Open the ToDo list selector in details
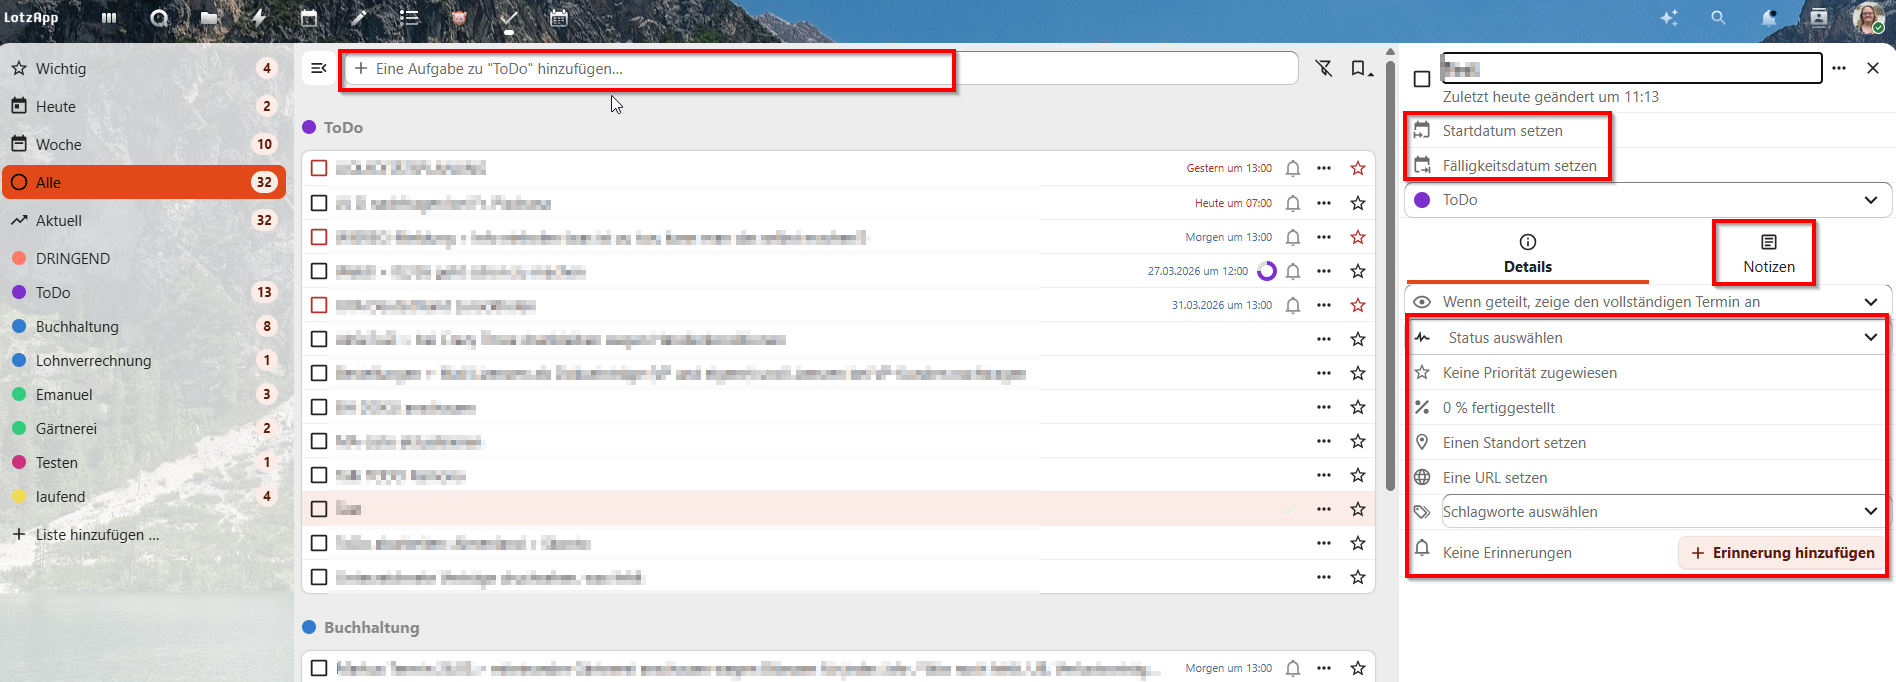 click(x=1647, y=200)
